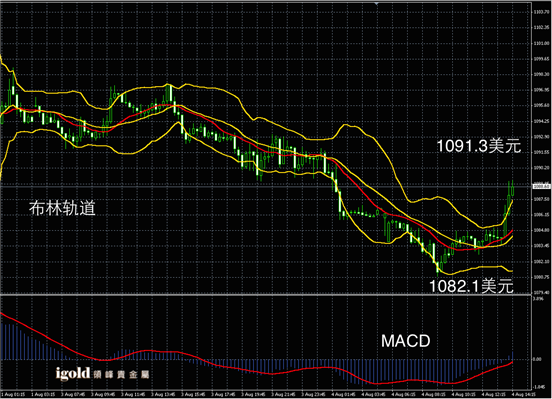Viewport: 552px width, 399px height.
Task: Click the igold logo watermark
Action: (73, 374)
